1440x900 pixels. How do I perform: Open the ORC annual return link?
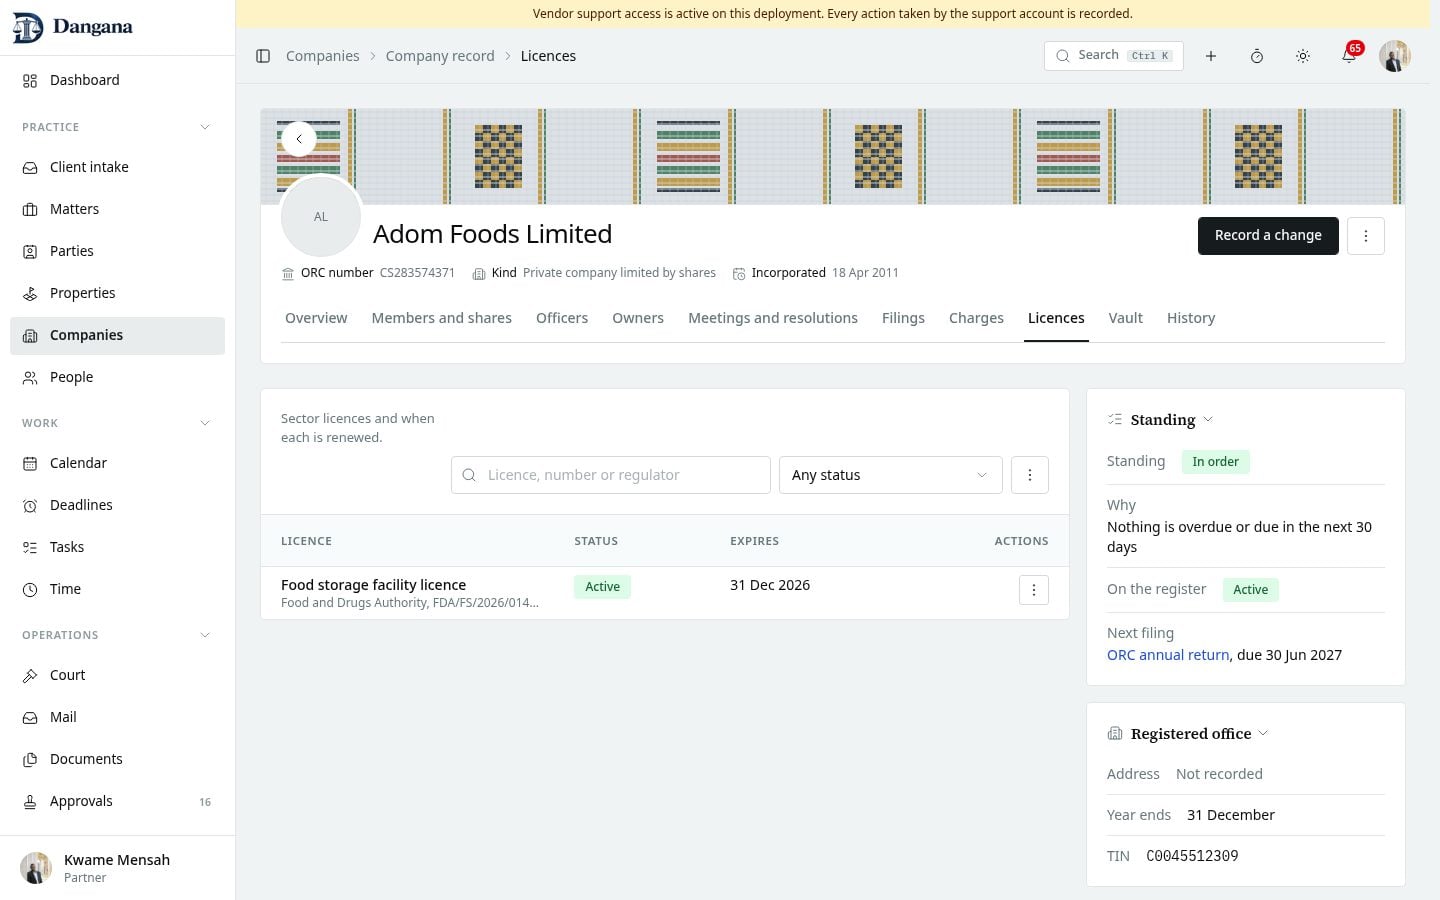point(1168,655)
